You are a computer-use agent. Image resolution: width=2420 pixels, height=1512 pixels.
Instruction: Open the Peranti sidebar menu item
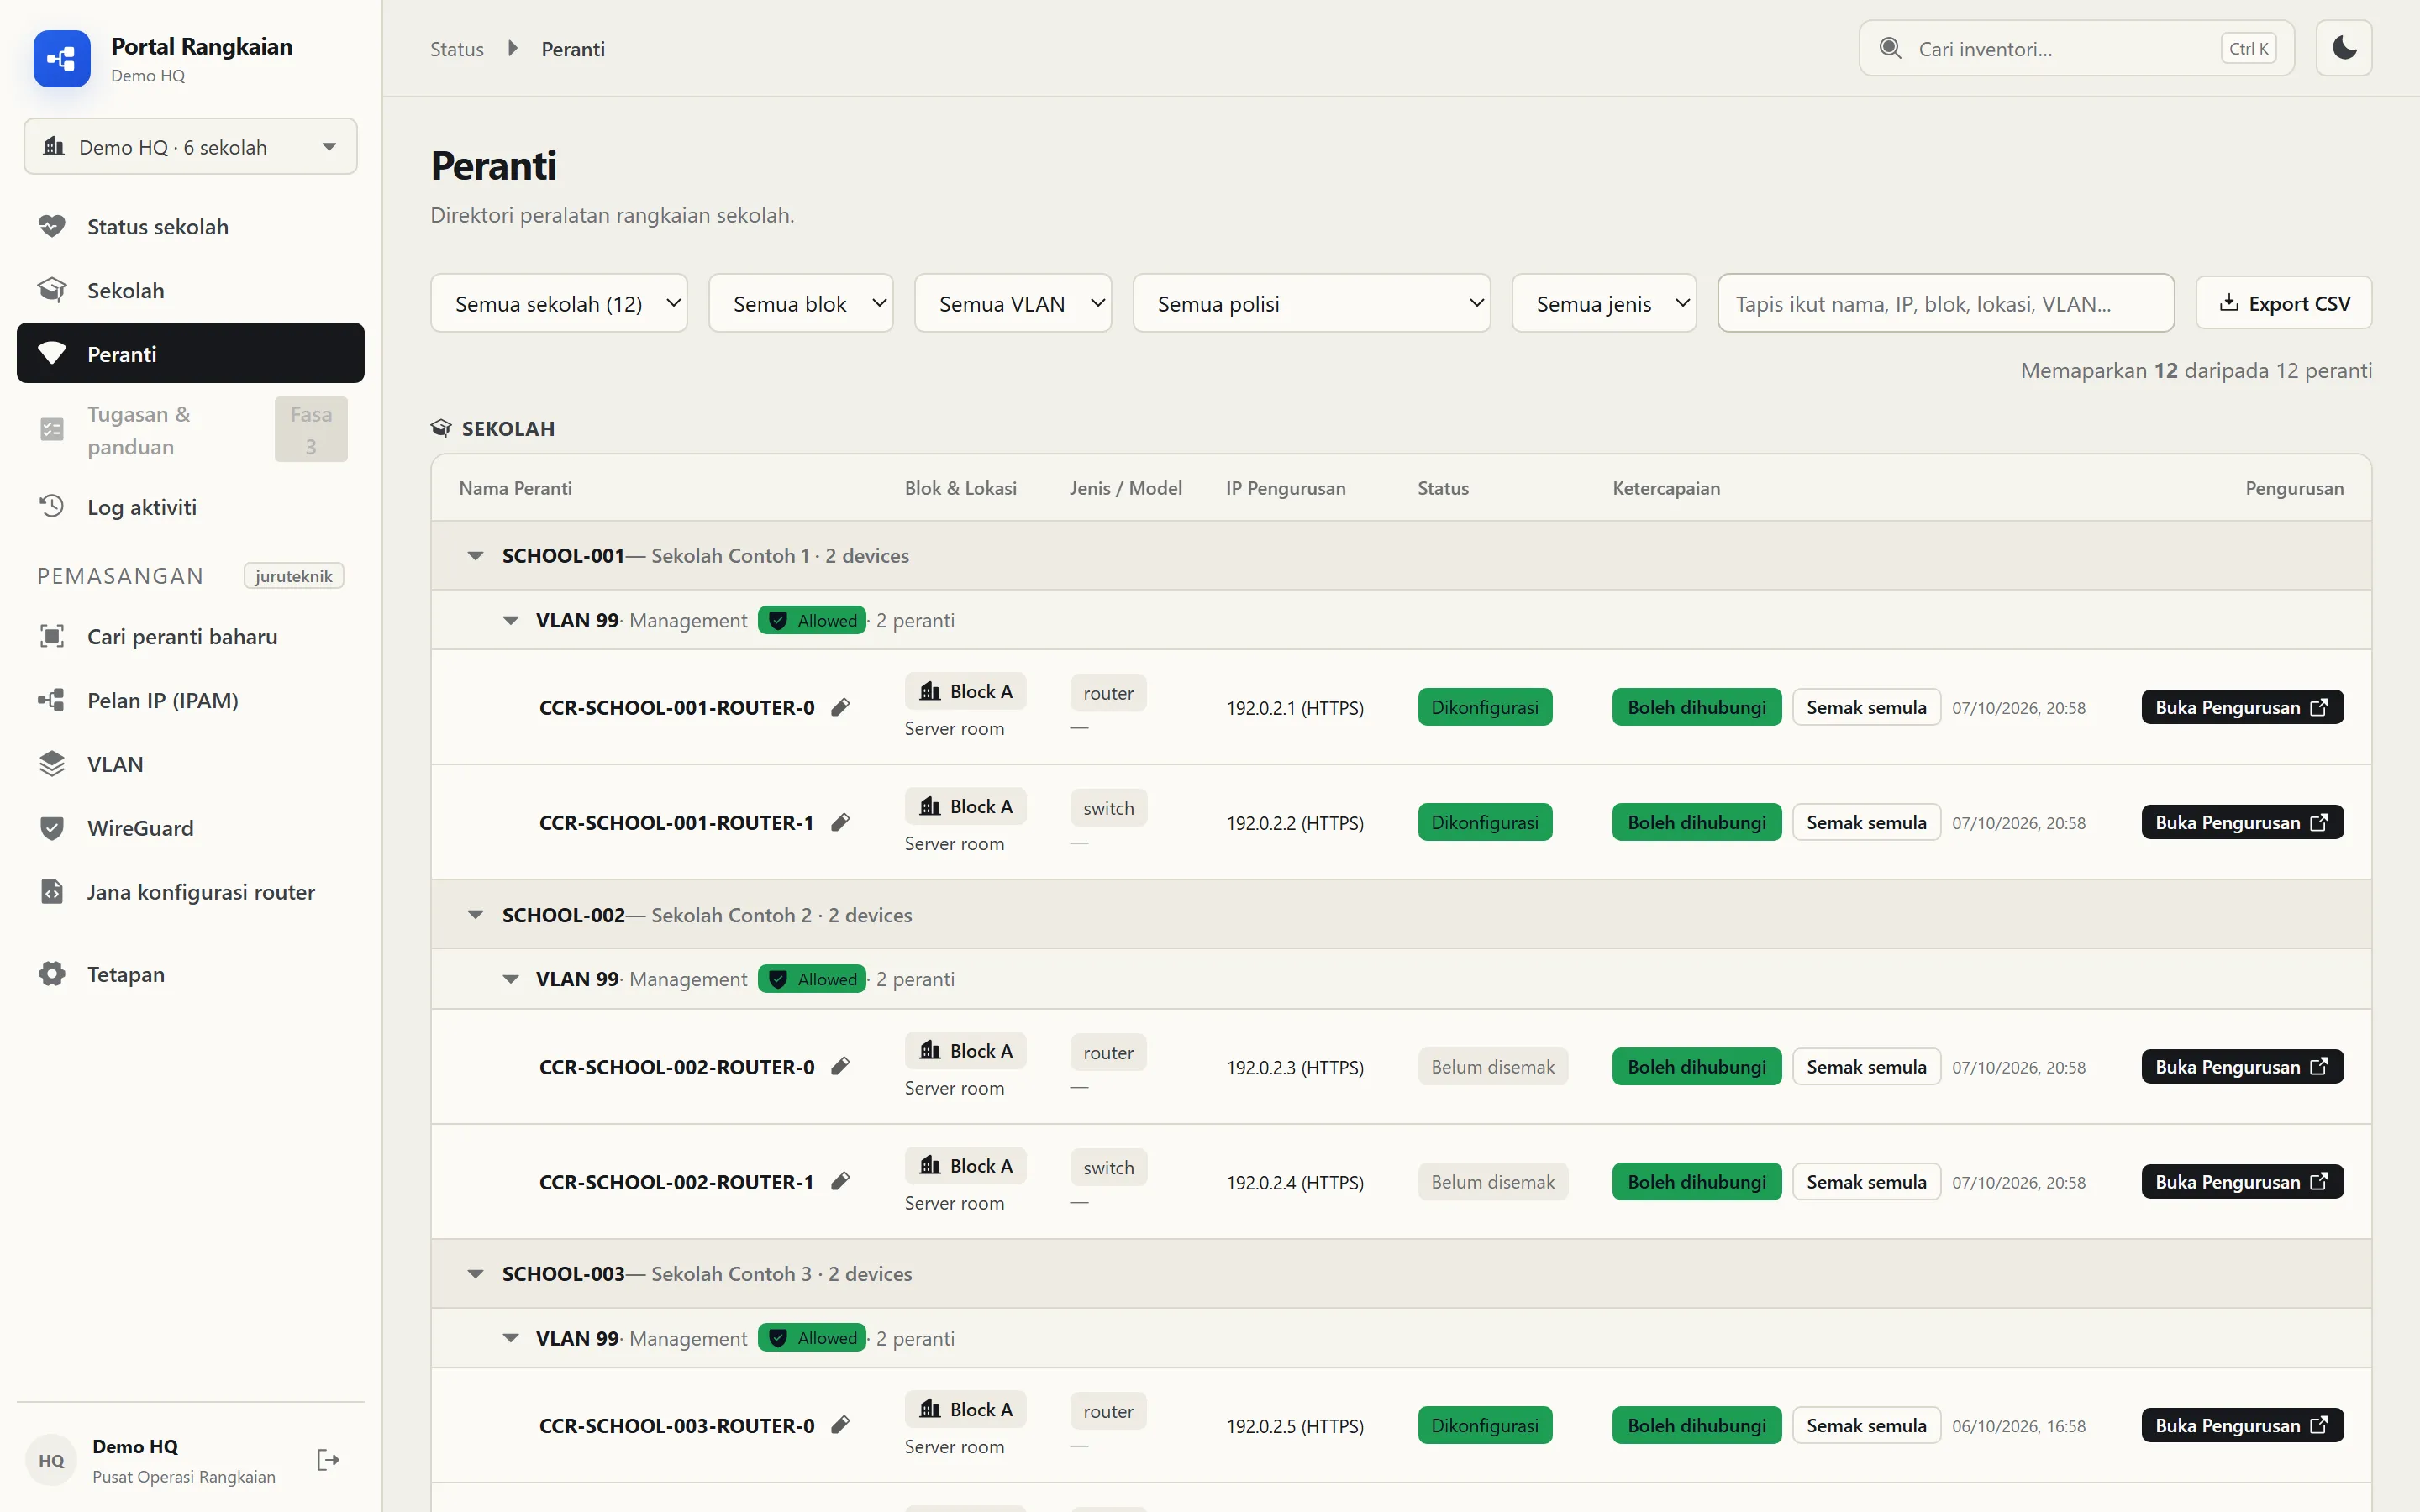coord(190,353)
